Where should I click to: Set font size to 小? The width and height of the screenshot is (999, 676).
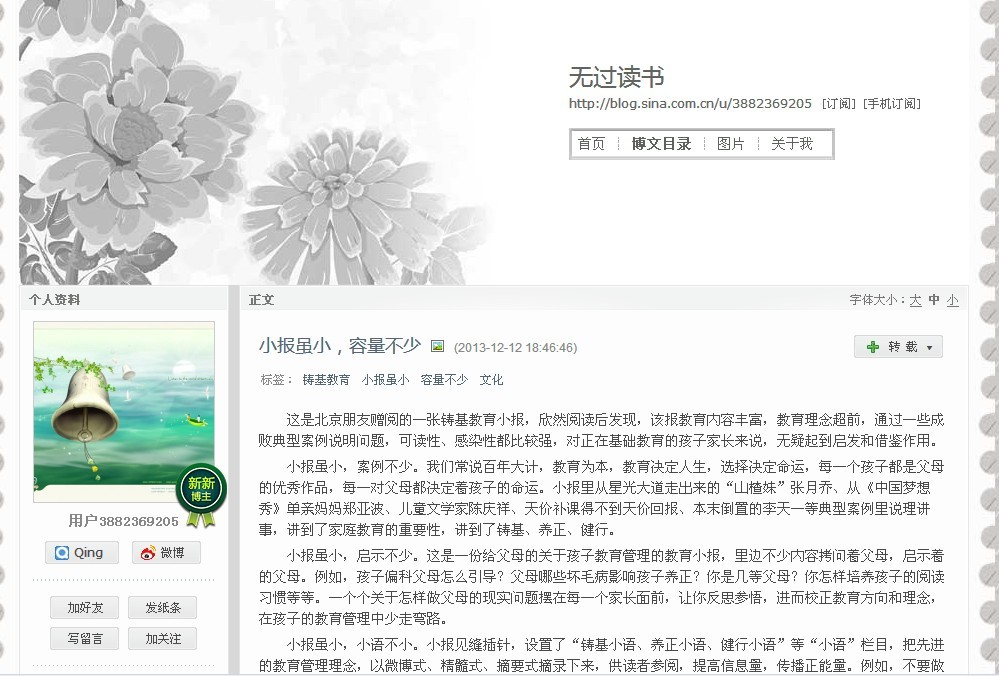[x=952, y=300]
